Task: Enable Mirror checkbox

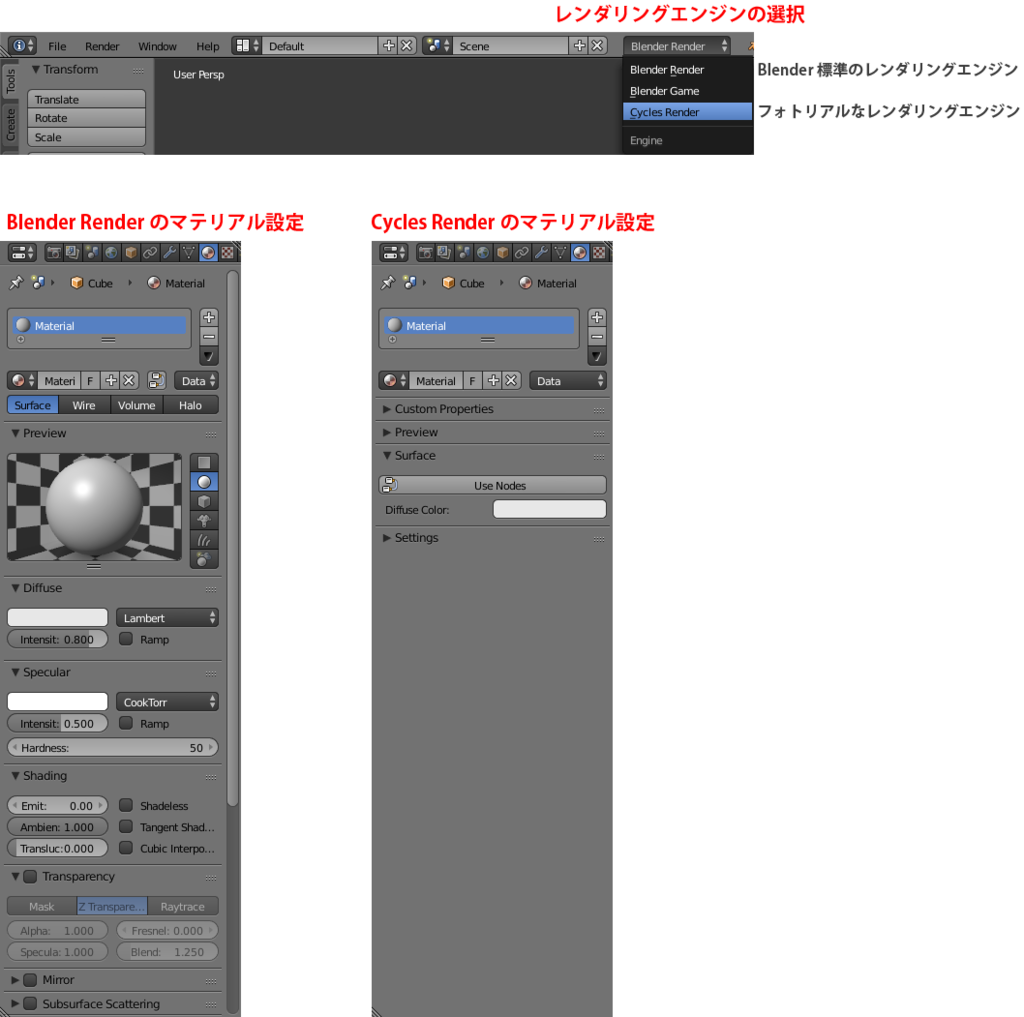Action: [x=31, y=980]
